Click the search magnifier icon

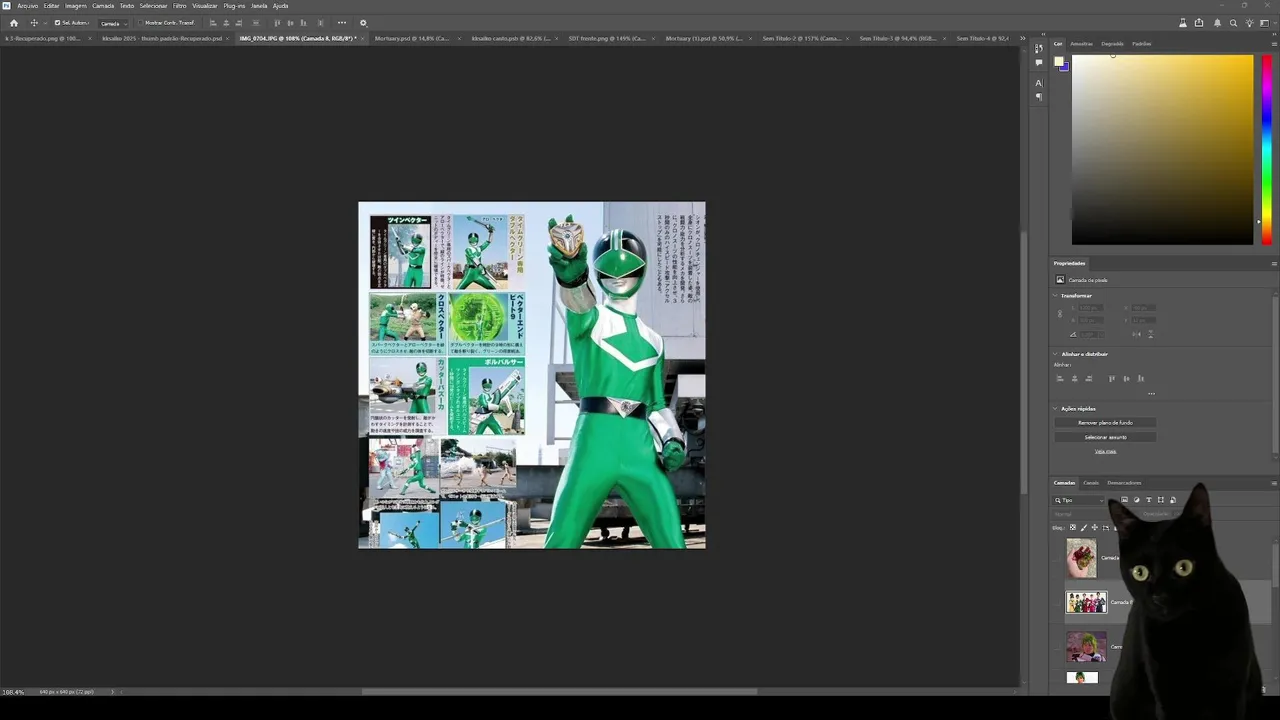pyautogui.click(x=1233, y=23)
